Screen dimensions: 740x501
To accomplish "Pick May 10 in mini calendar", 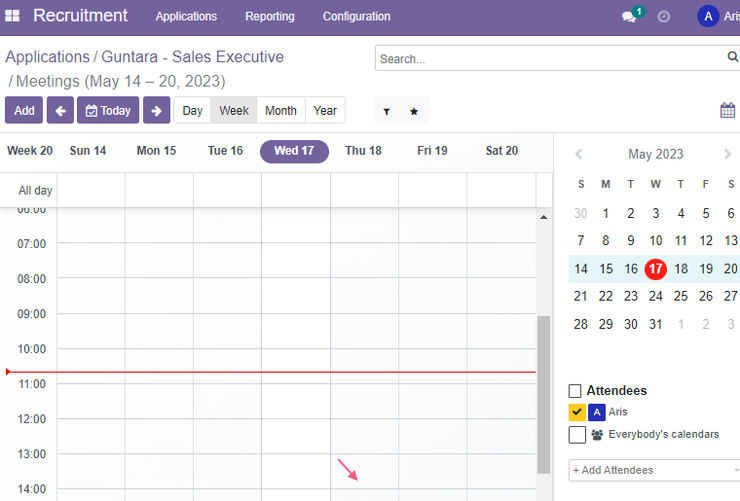I will pyautogui.click(x=656, y=241).
